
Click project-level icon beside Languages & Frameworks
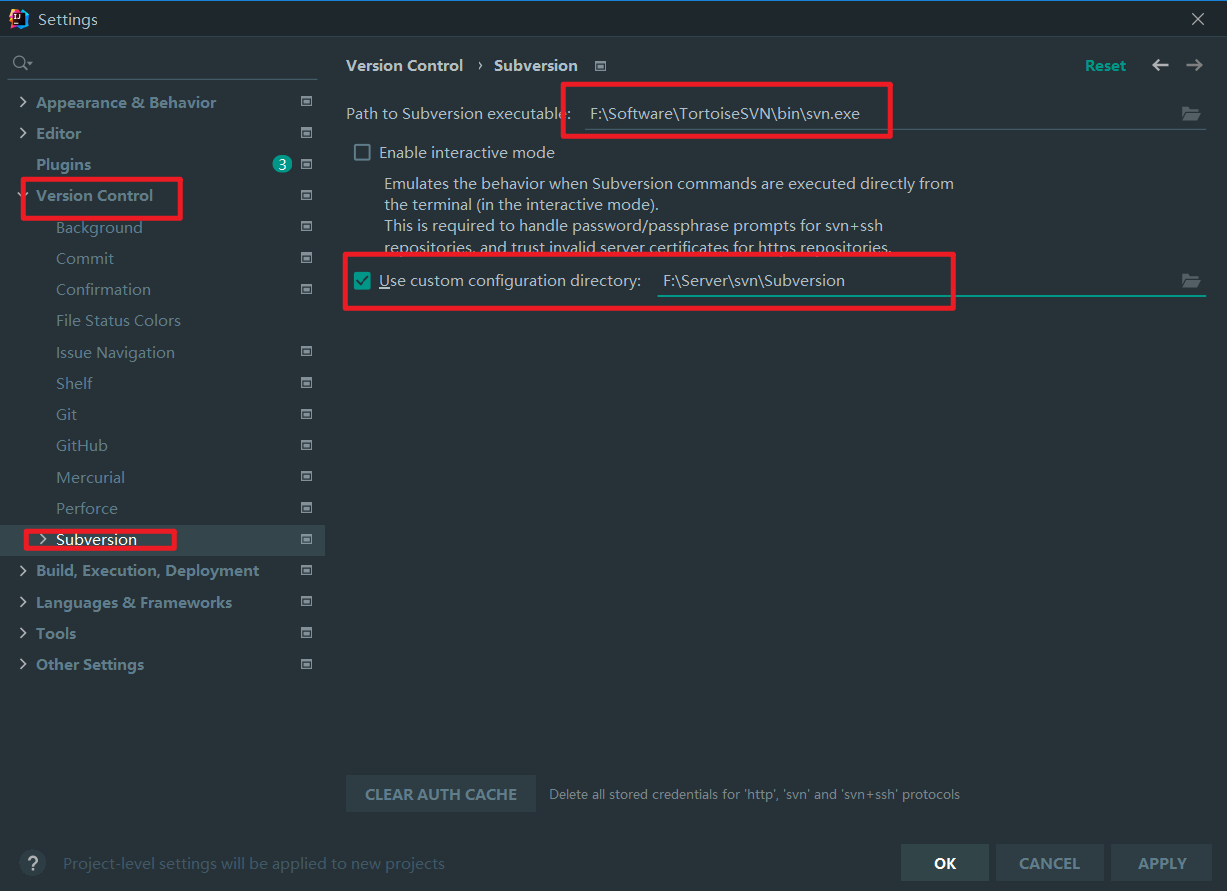coord(306,602)
